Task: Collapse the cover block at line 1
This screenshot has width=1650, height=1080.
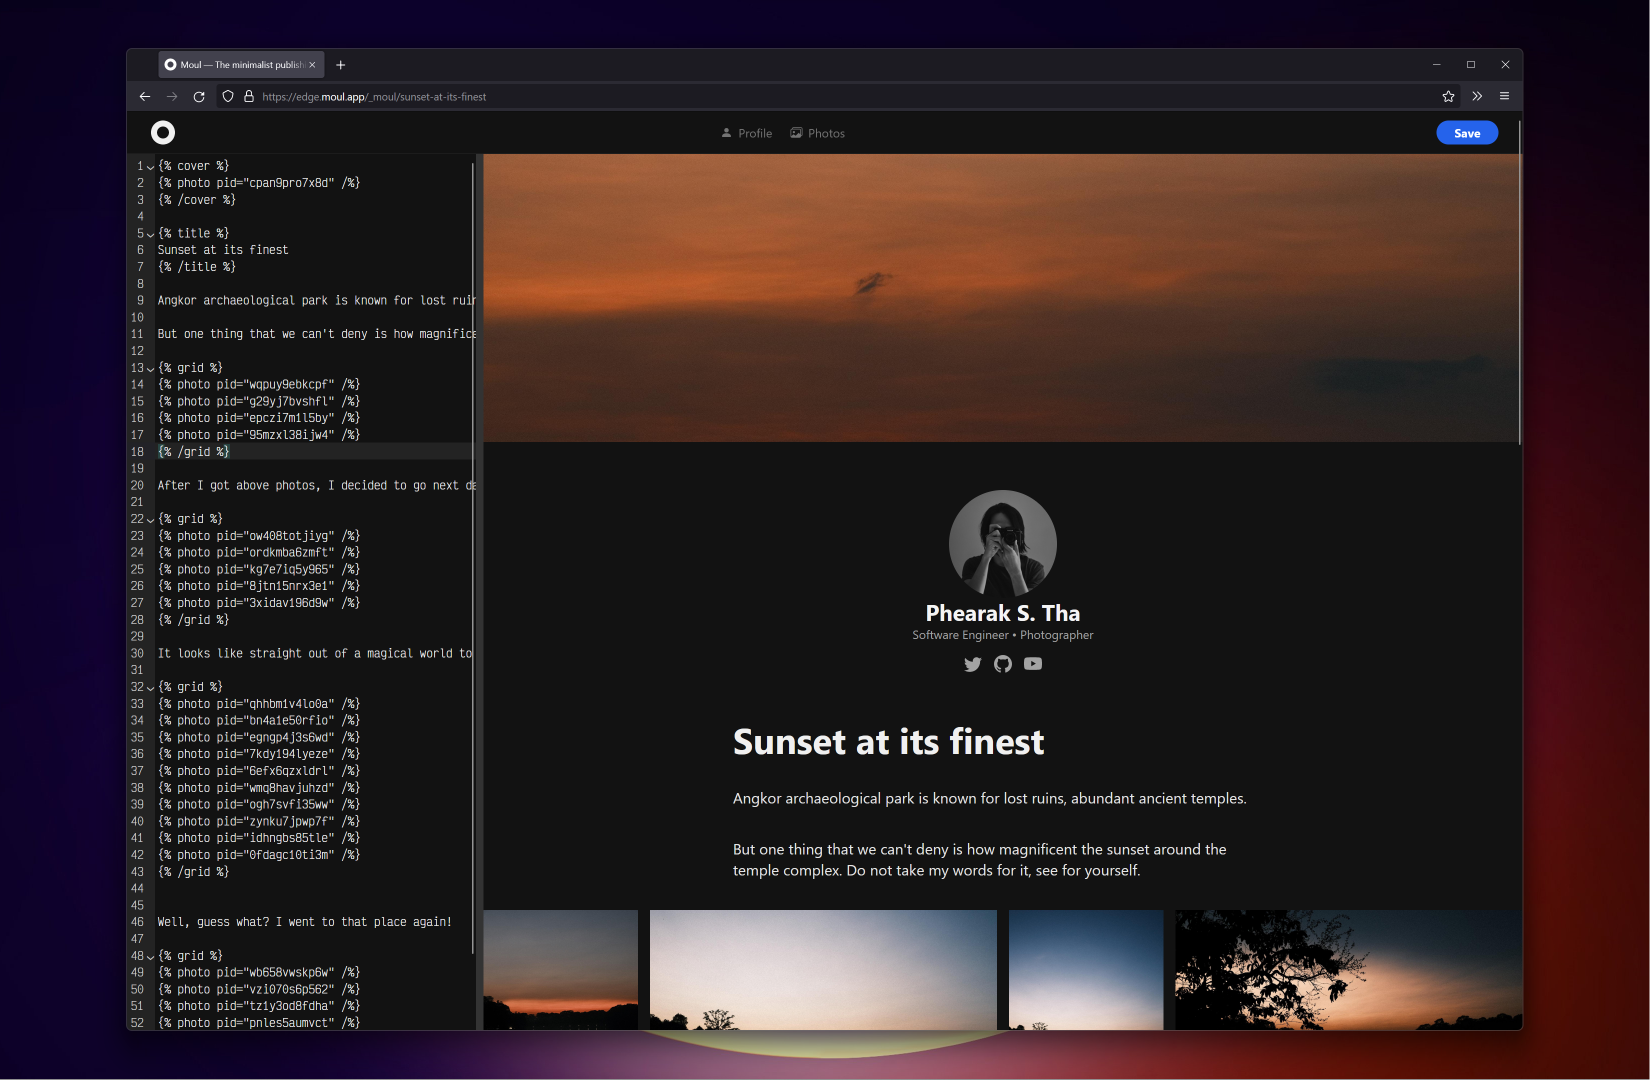Action: pos(151,167)
